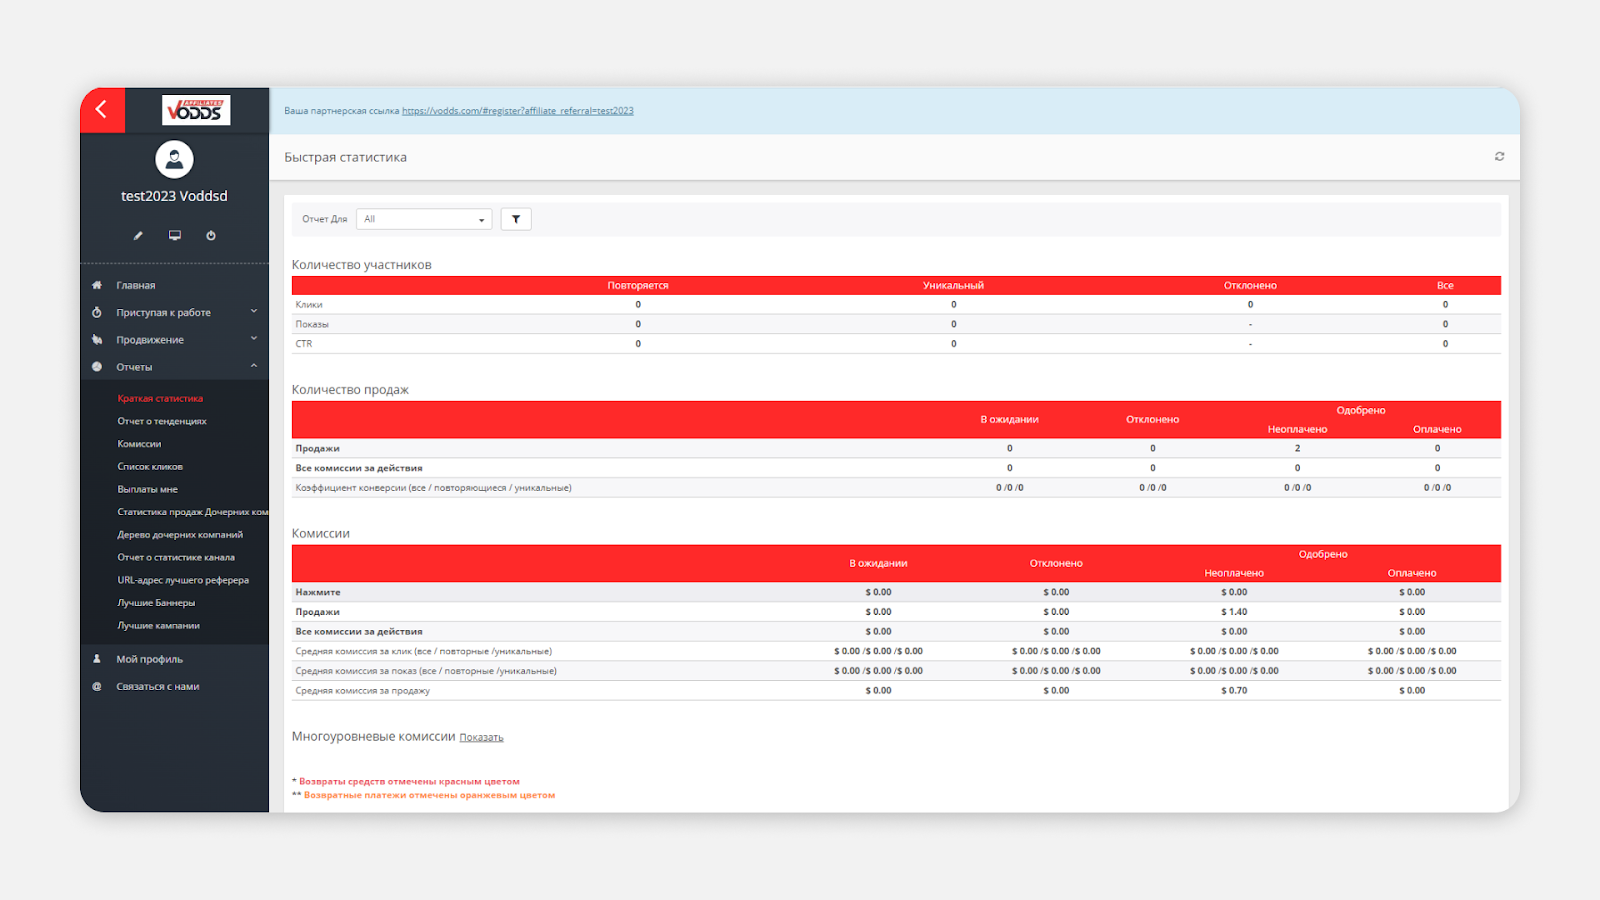
Task: Click the $ 0.70 average sale commission
Action: pyautogui.click(x=1234, y=691)
